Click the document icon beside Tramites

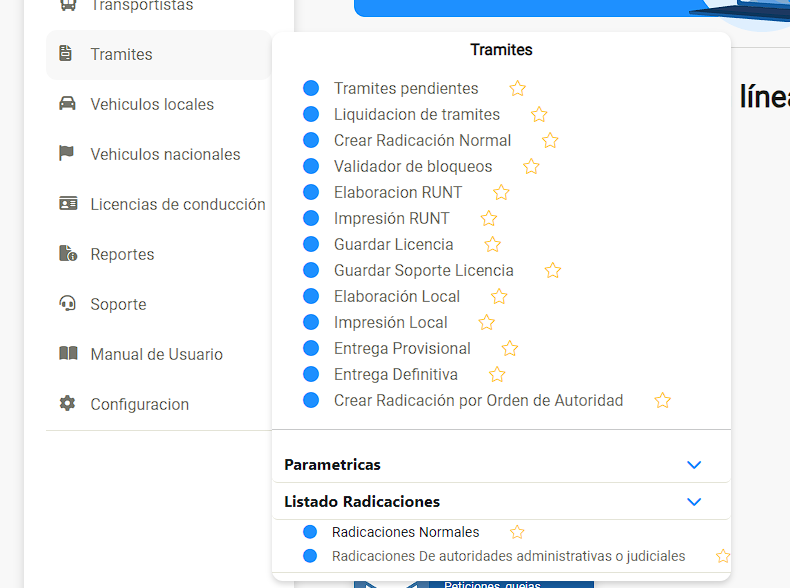point(65,53)
